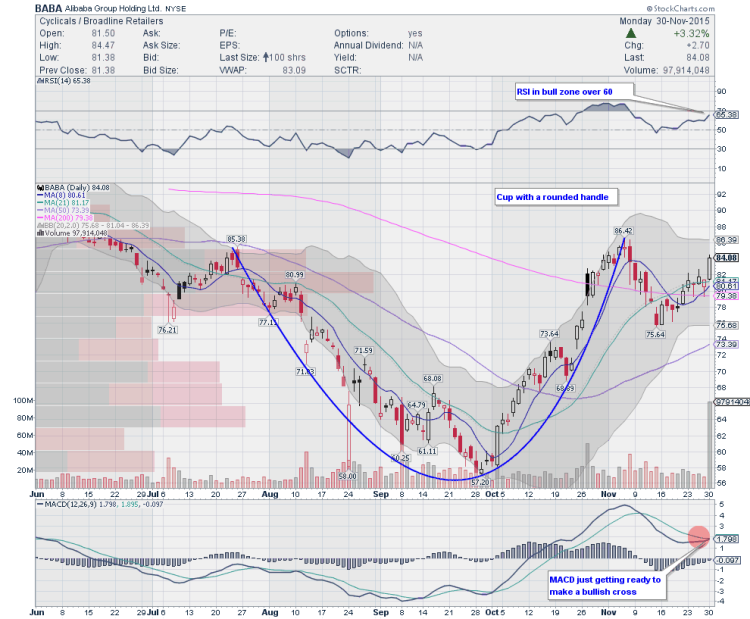The width and height of the screenshot is (750, 619).
Task: Click the 80.99 price label
Action: pos(294,275)
